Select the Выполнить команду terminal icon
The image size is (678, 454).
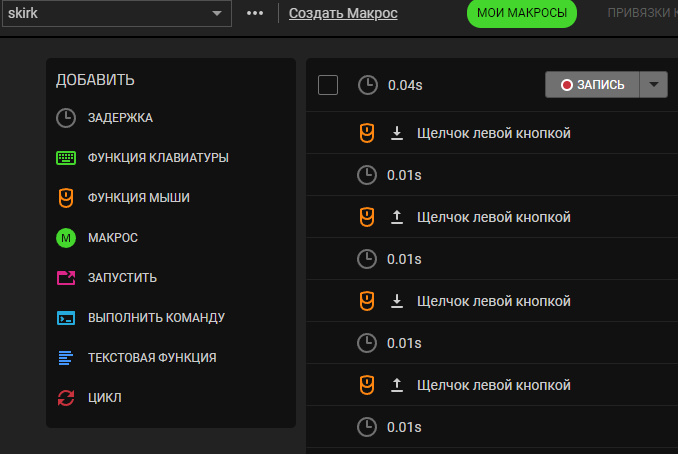click(x=66, y=318)
